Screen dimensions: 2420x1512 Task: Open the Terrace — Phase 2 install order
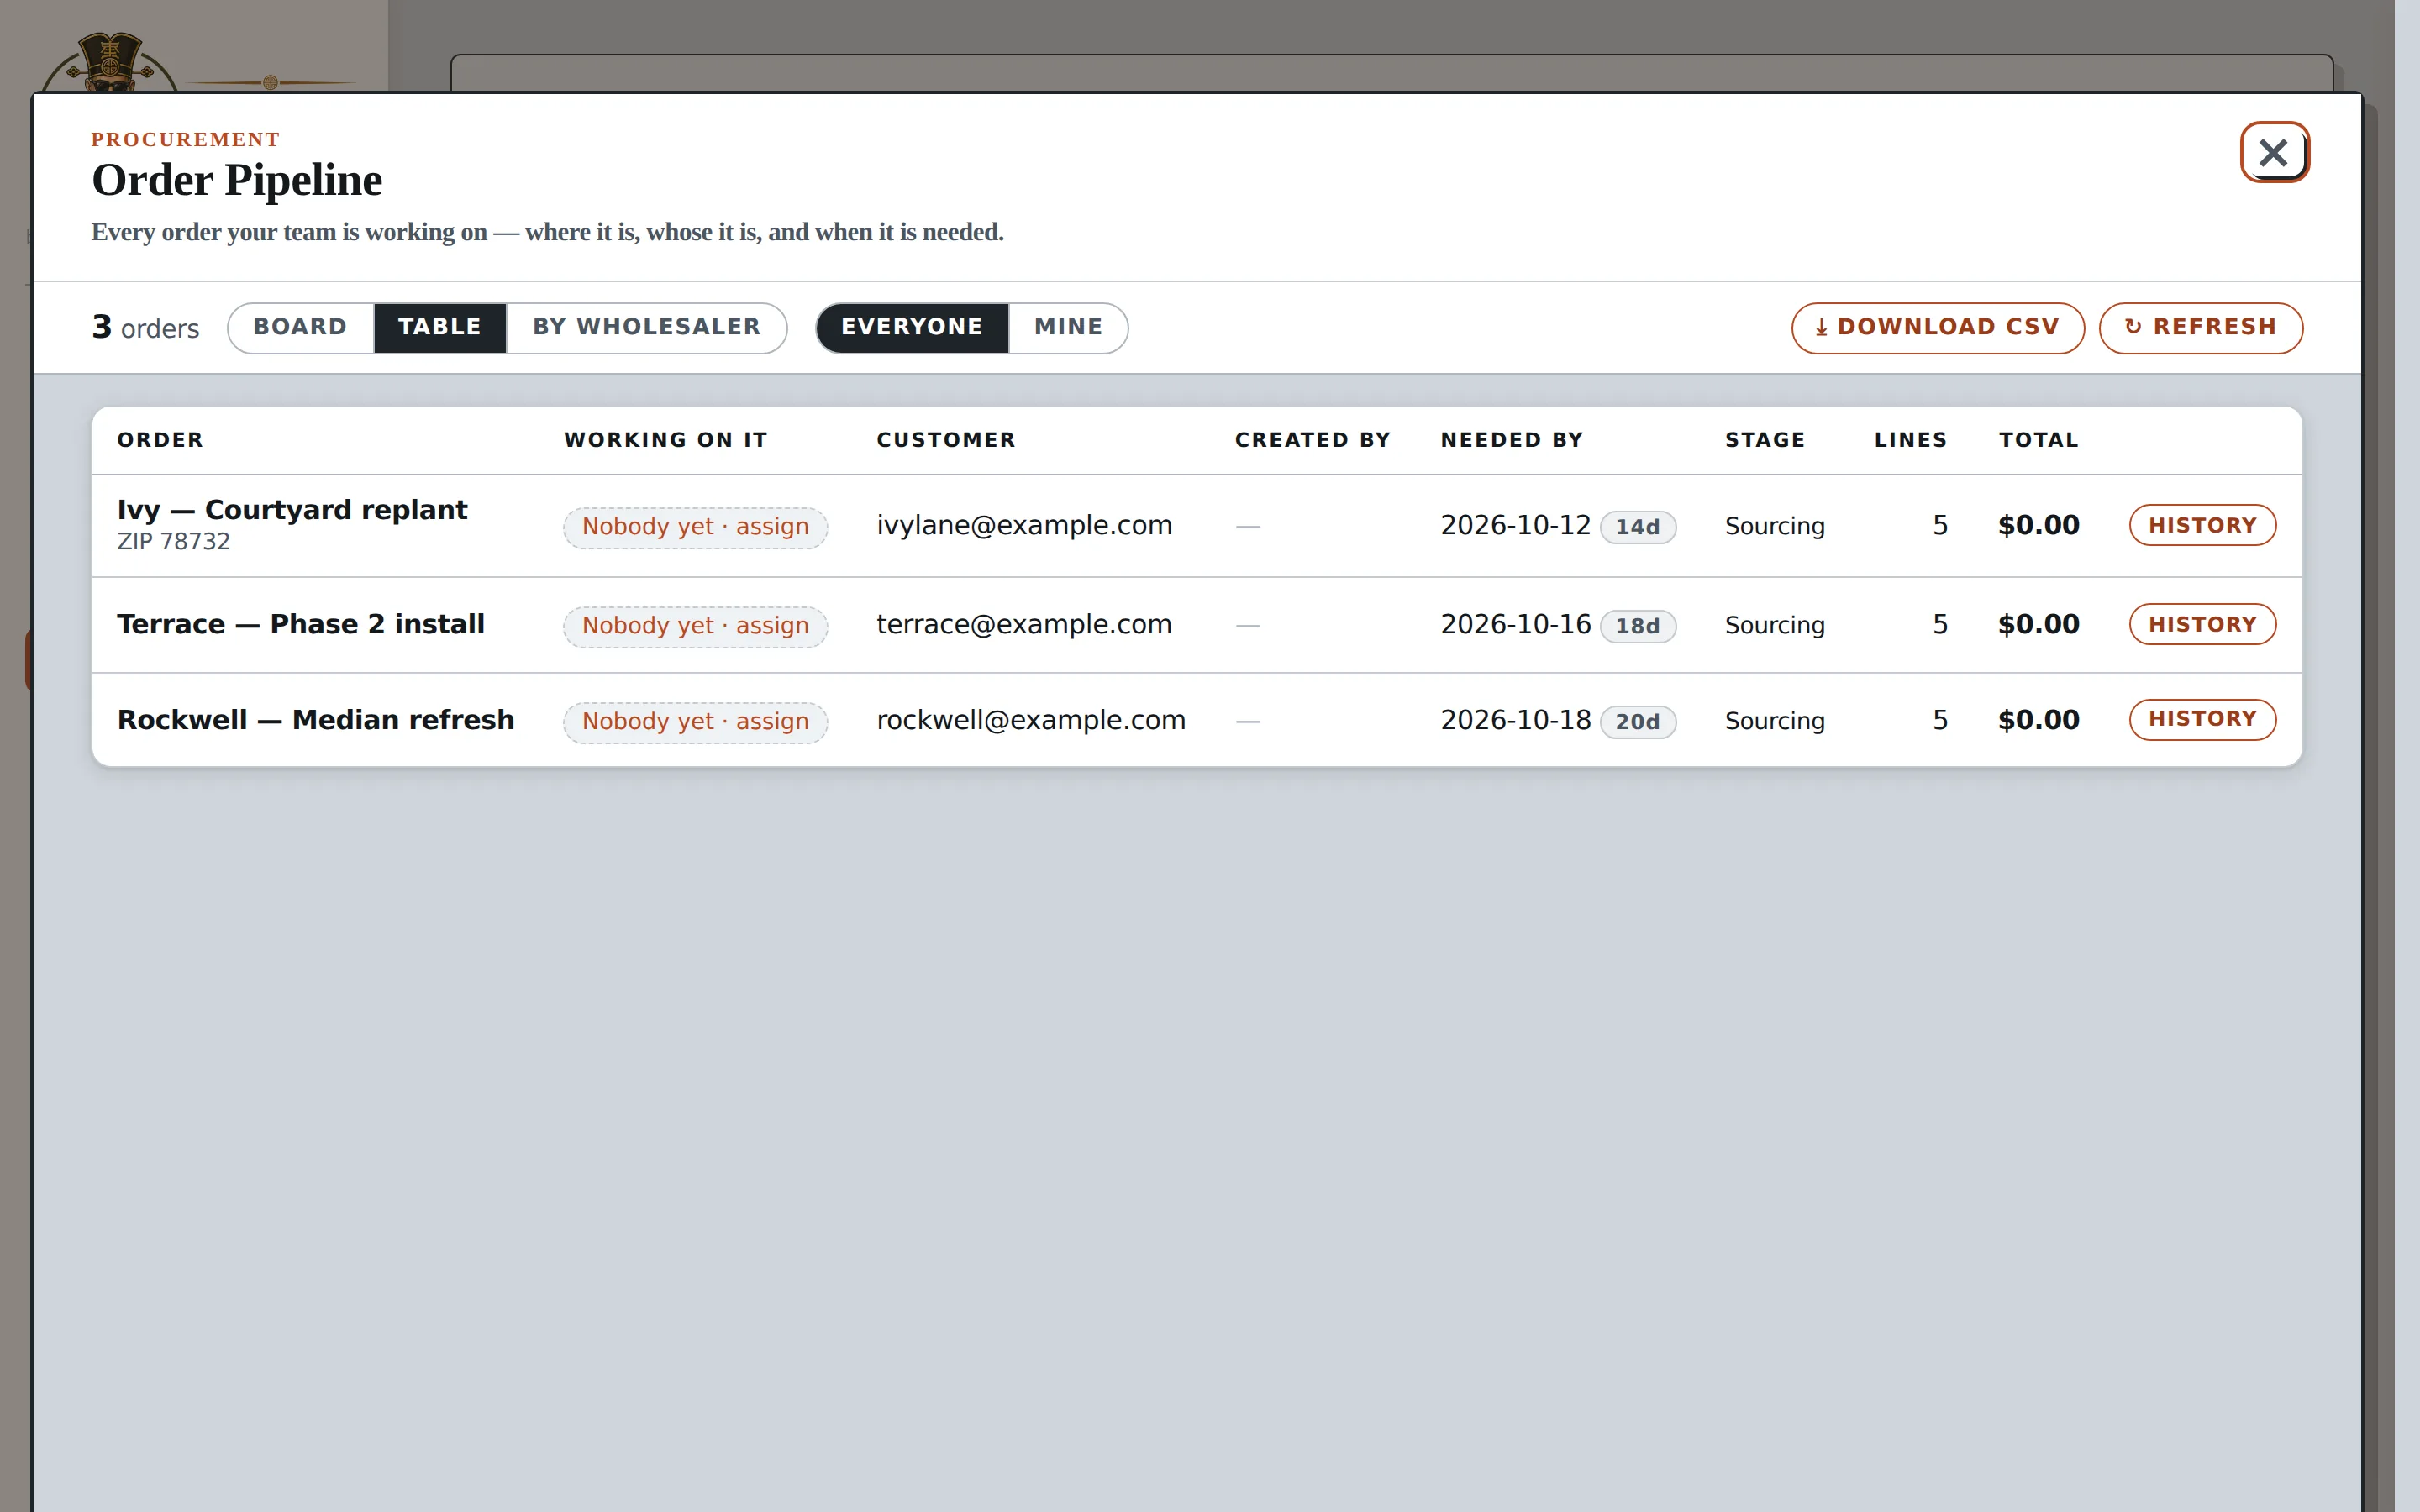[x=301, y=624]
